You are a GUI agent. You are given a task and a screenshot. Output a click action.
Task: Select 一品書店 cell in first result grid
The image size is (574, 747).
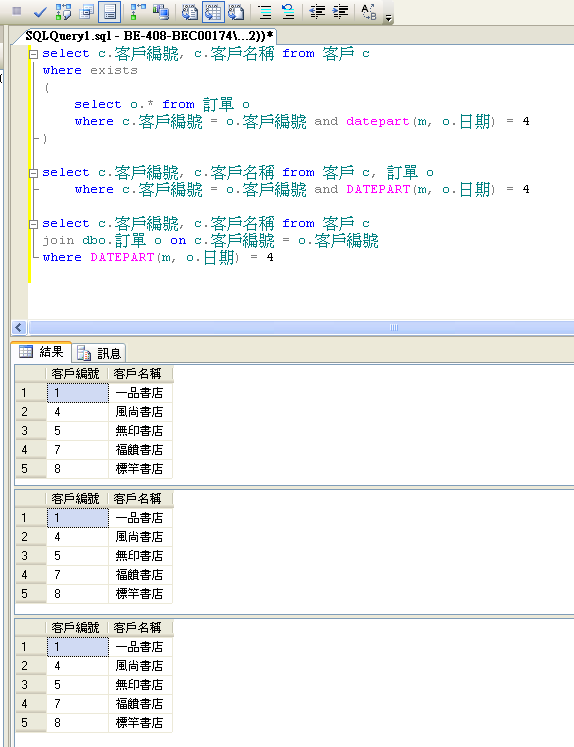140,393
